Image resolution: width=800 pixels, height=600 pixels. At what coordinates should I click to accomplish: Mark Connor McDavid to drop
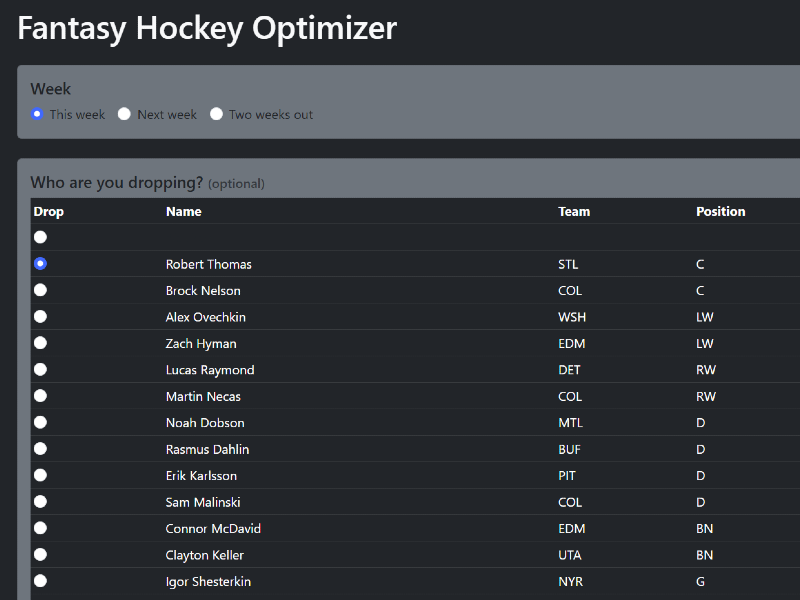pyautogui.click(x=40, y=527)
